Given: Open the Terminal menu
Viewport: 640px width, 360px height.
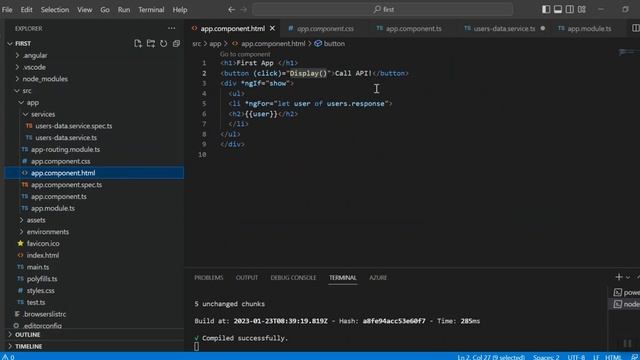Looking at the screenshot, I should click(151, 9).
